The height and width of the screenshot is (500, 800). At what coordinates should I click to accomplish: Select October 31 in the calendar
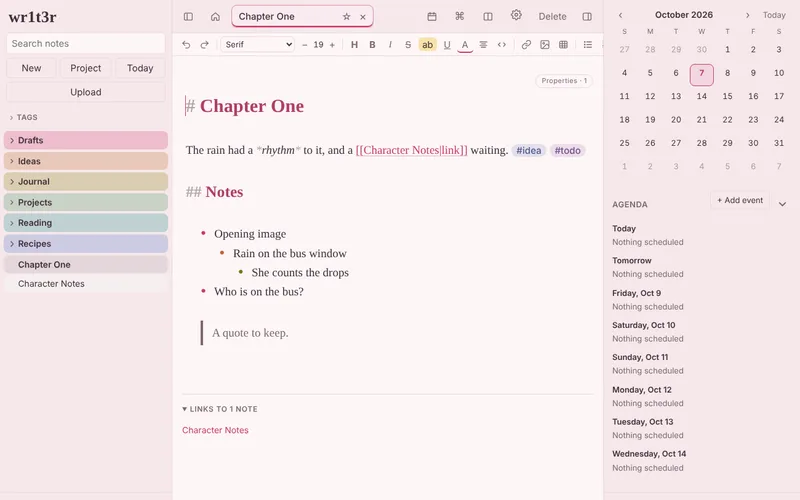click(779, 143)
